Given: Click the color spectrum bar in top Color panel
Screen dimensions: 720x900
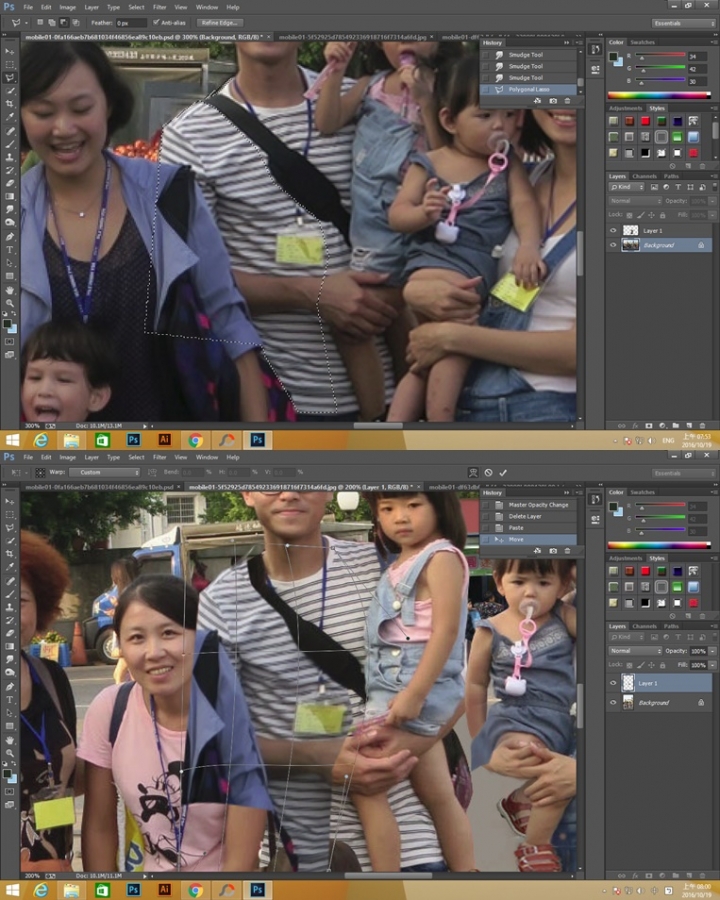Looking at the screenshot, I should (x=659, y=95).
